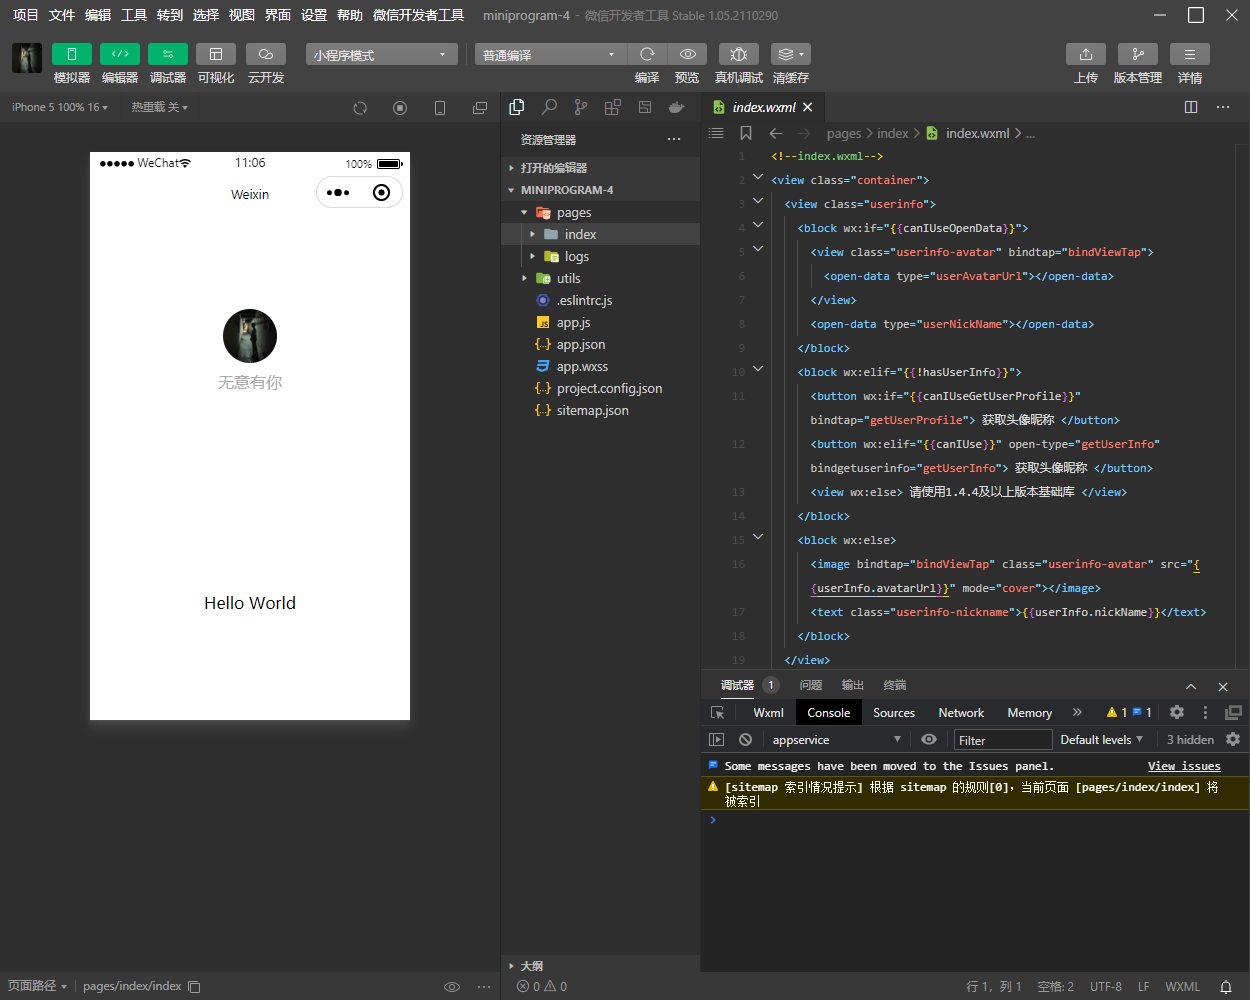Click simulator refresh icon
This screenshot has width=1250, height=1000.
360,108
